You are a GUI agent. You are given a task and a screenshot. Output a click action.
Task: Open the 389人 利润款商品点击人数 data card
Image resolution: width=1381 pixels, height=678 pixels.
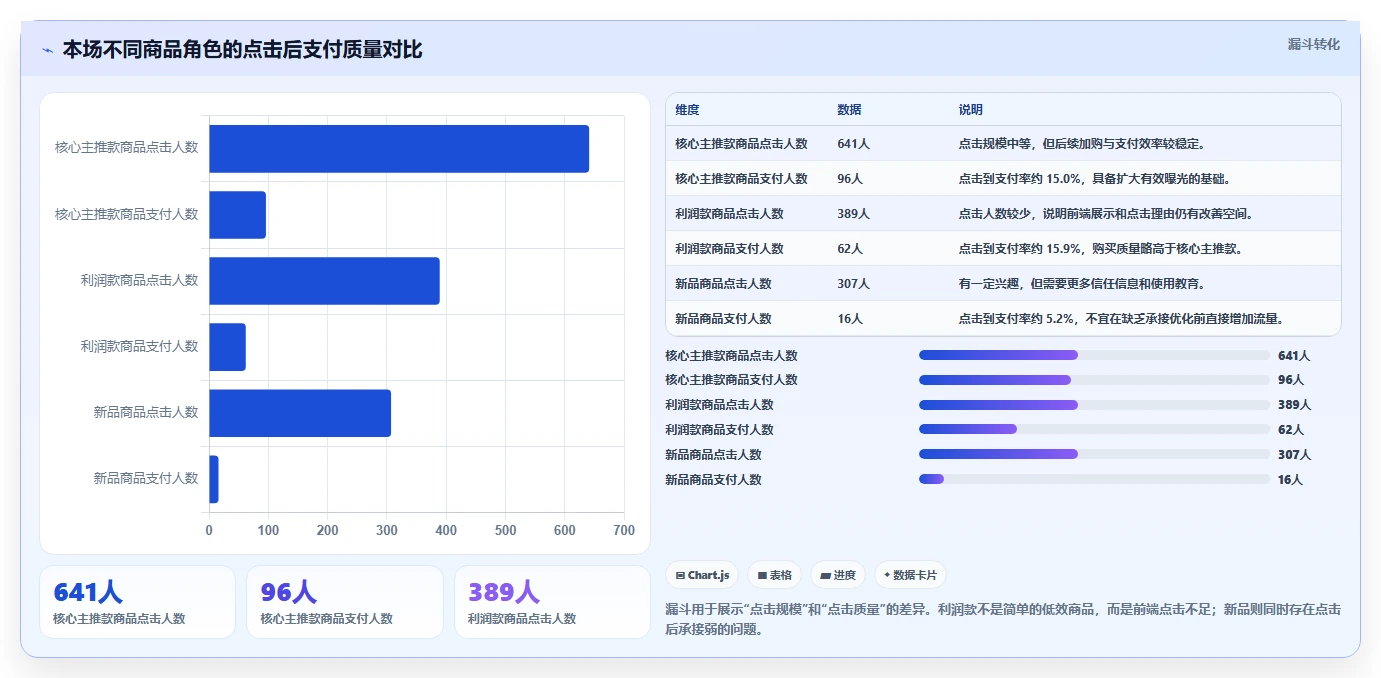[552, 602]
